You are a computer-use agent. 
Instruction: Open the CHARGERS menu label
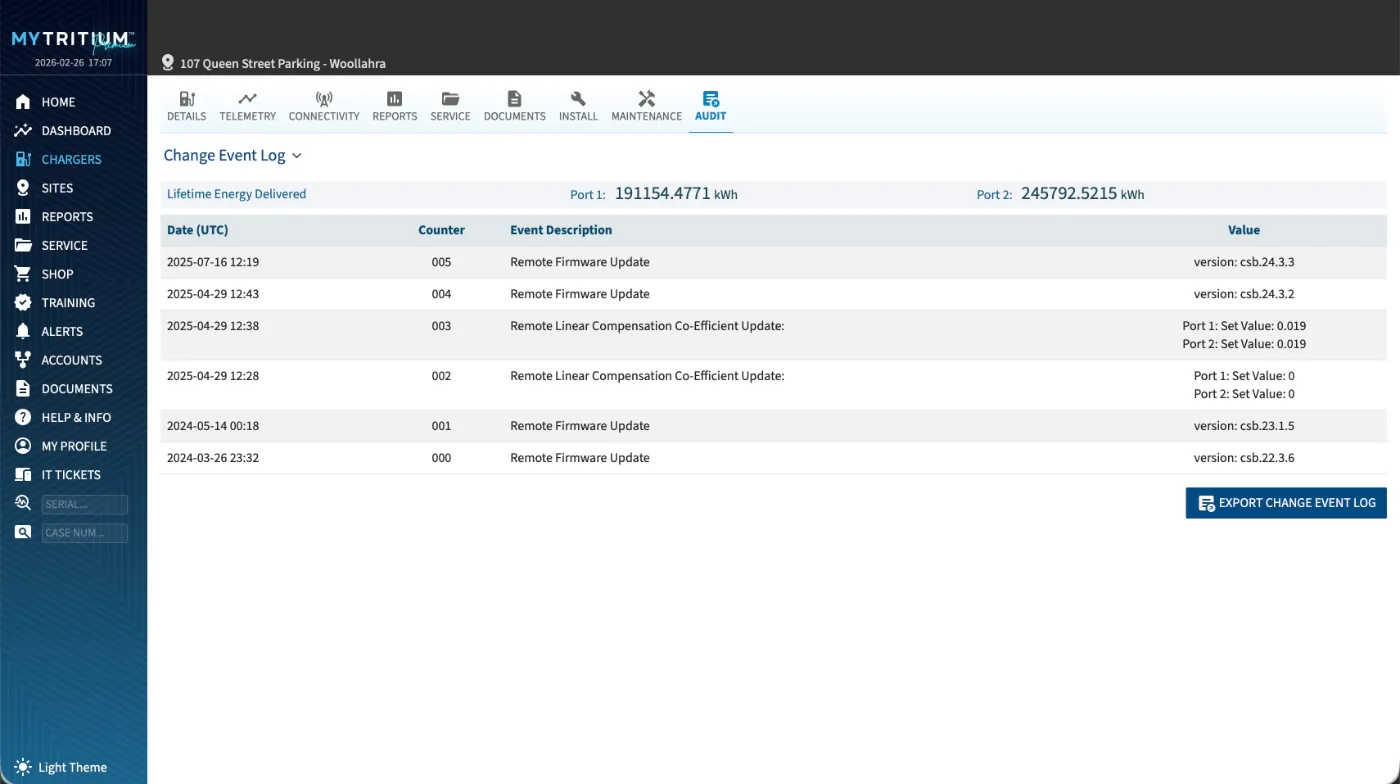click(71, 160)
